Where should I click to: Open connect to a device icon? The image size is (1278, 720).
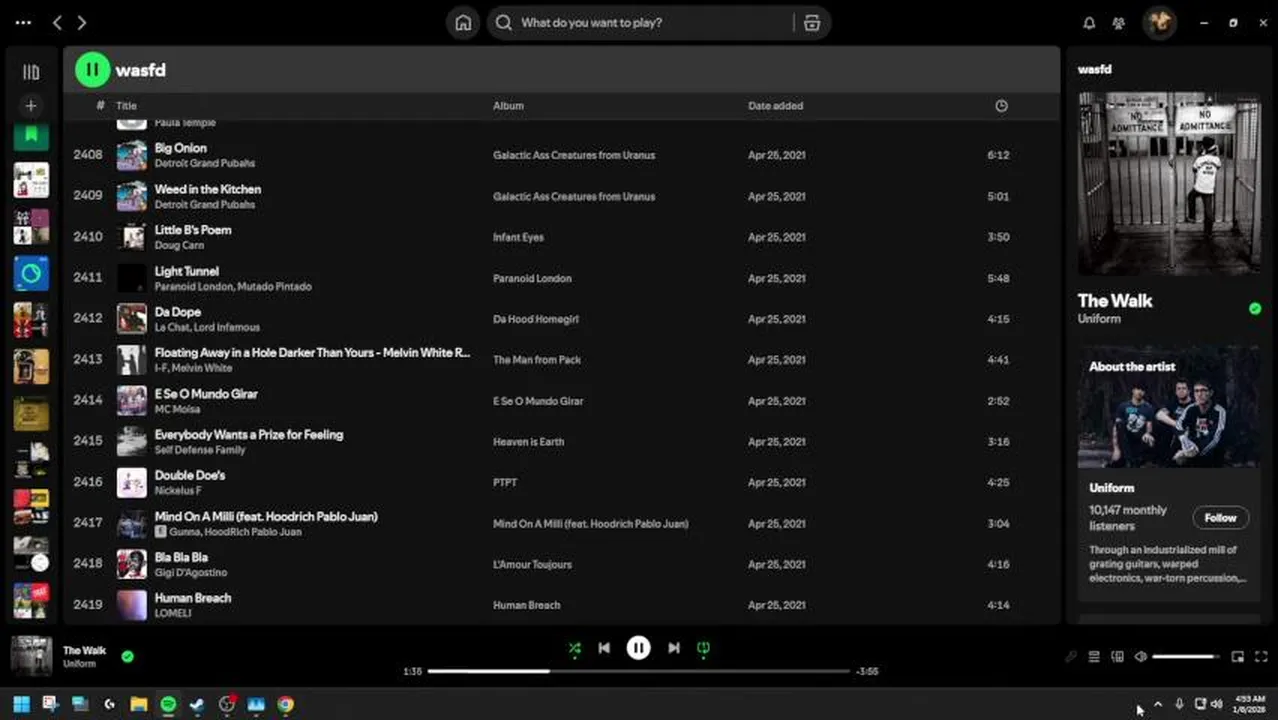[1118, 657]
